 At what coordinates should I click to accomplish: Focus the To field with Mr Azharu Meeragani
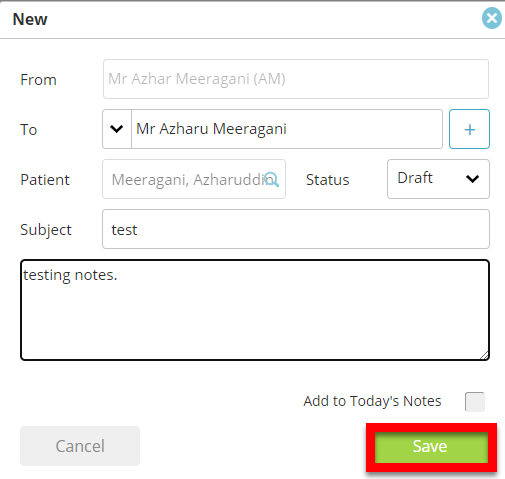(x=287, y=129)
